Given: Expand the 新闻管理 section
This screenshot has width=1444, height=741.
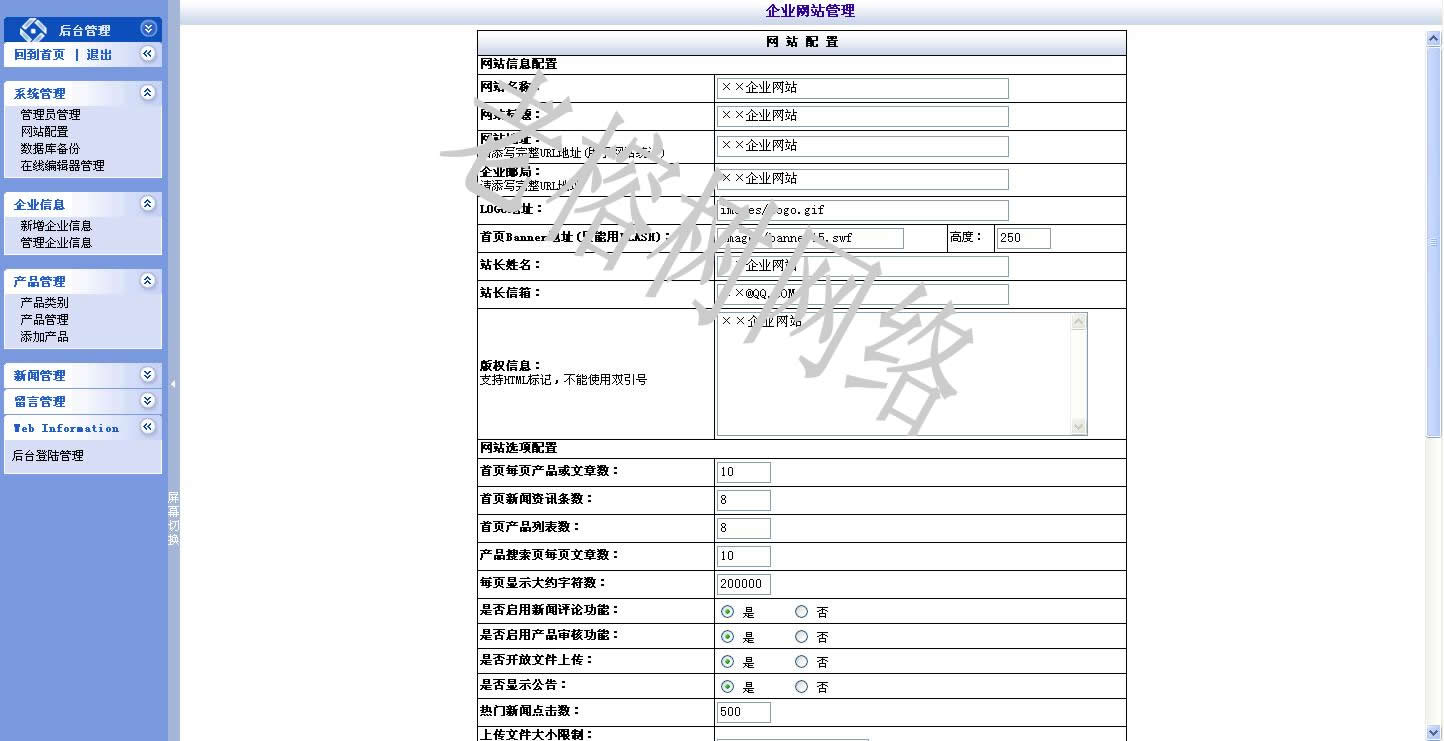Looking at the screenshot, I should point(148,375).
